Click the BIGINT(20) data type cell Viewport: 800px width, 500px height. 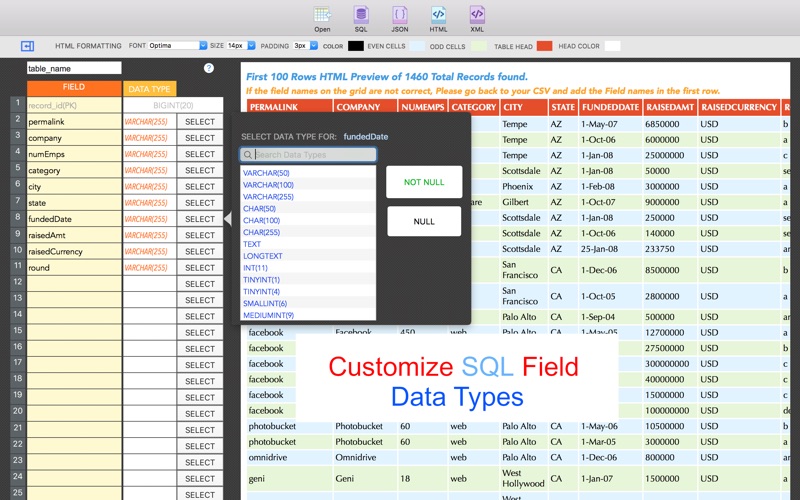173,106
